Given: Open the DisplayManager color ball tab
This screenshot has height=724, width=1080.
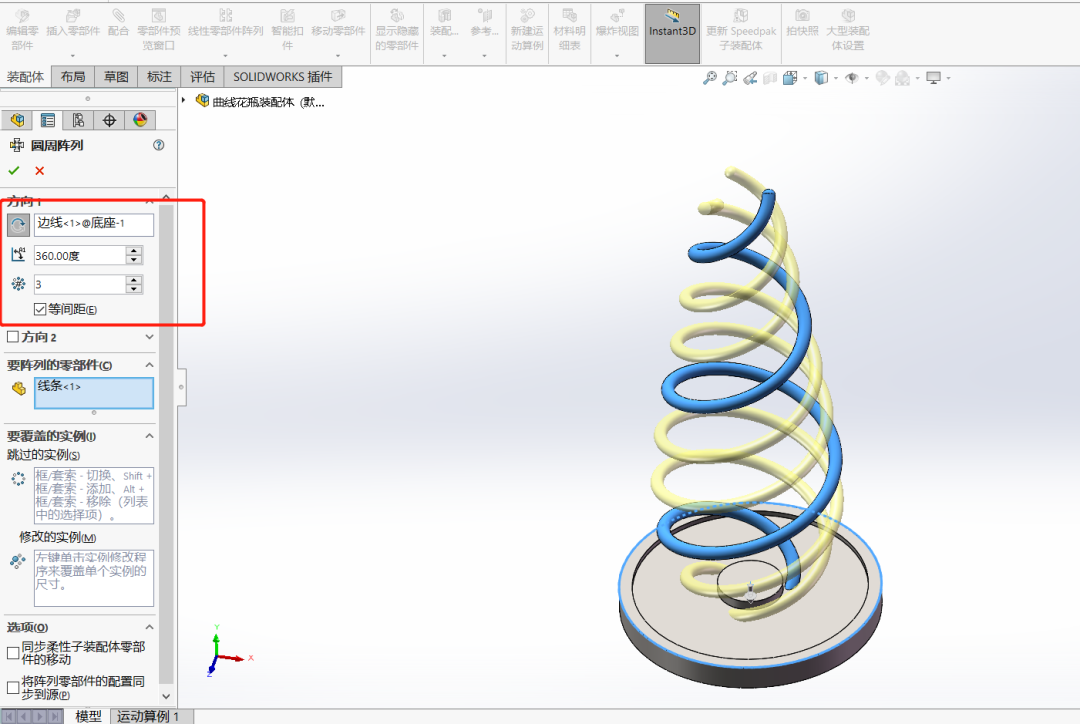Looking at the screenshot, I should coord(140,120).
